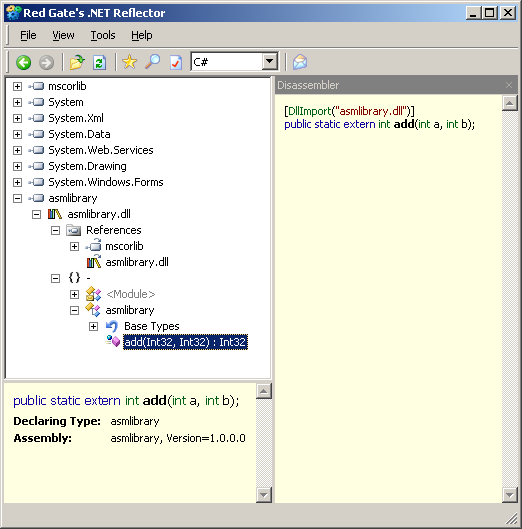Expand the System.Web.Services node
522x529 pixels.
click(x=17, y=150)
